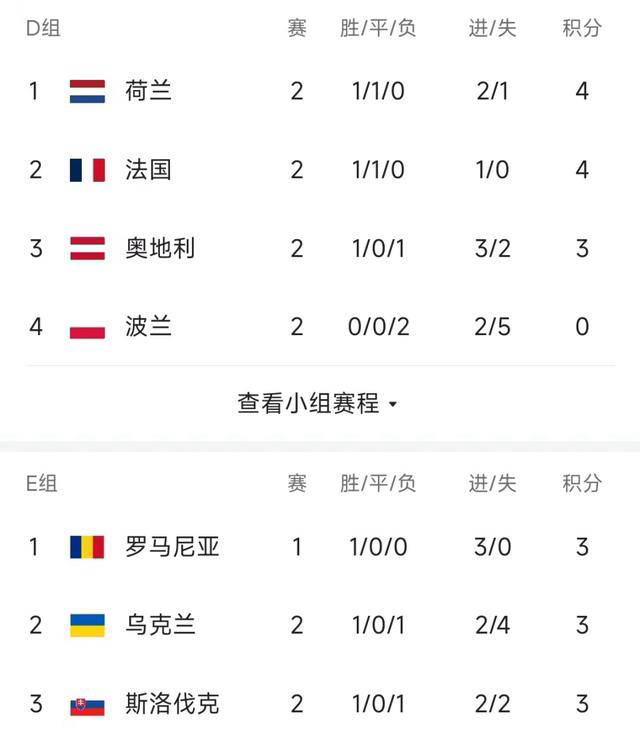The width and height of the screenshot is (640, 756).
Task: Open team 波兰 row
Action: click(x=149, y=327)
